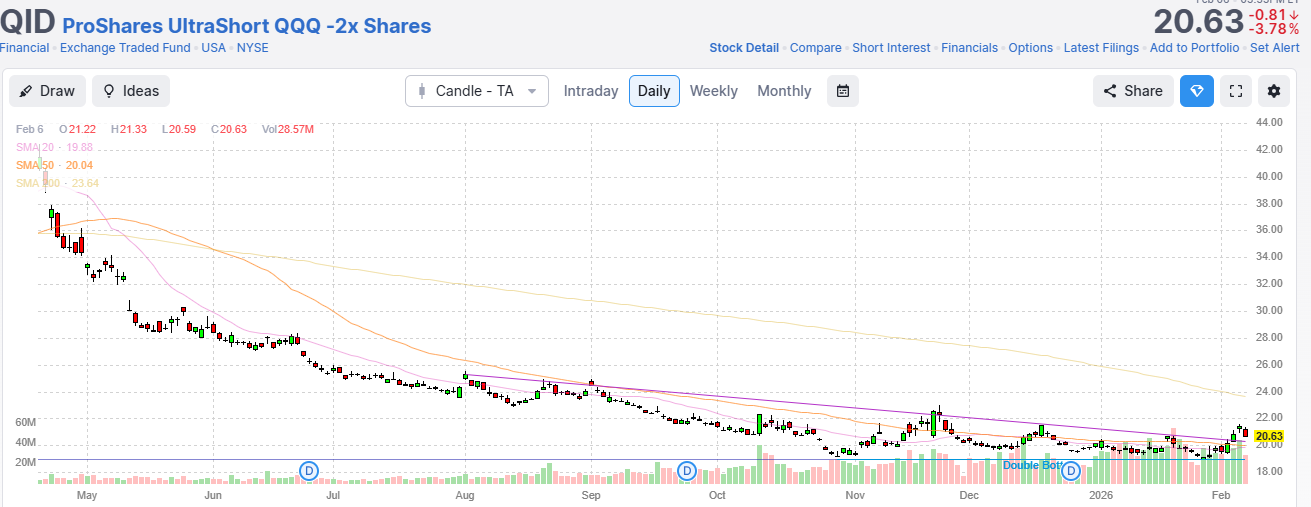Click the blue diamond premium icon
1311x507 pixels.
(x=1197, y=91)
